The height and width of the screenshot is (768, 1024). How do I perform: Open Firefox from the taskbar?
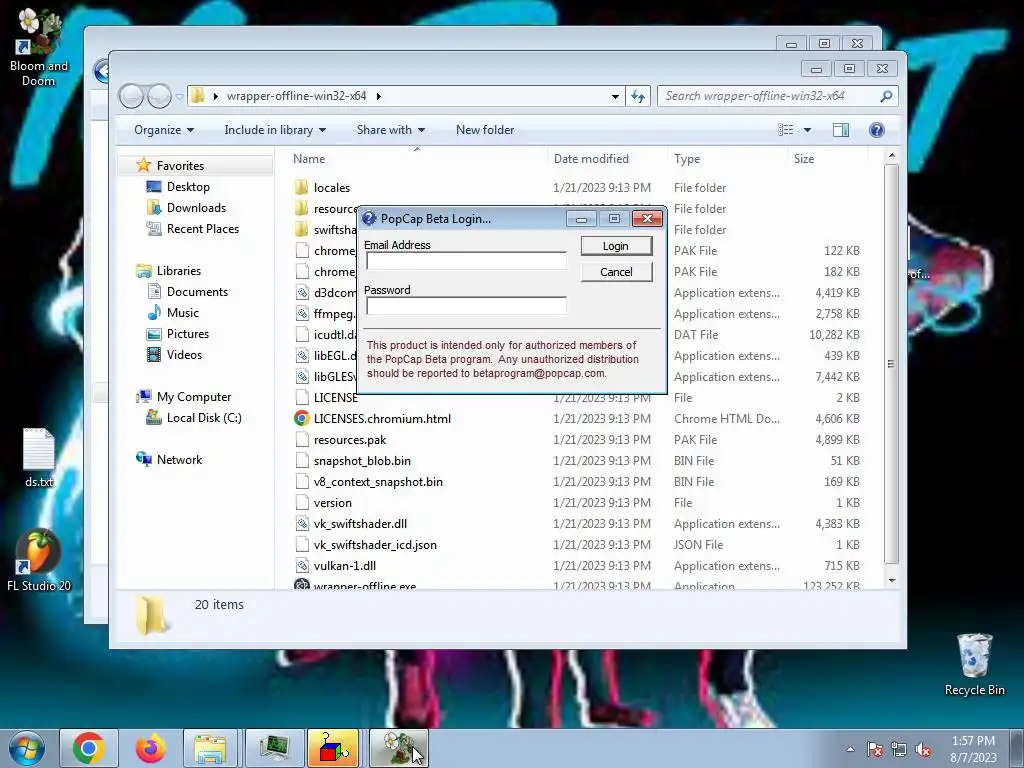pyautogui.click(x=151, y=748)
